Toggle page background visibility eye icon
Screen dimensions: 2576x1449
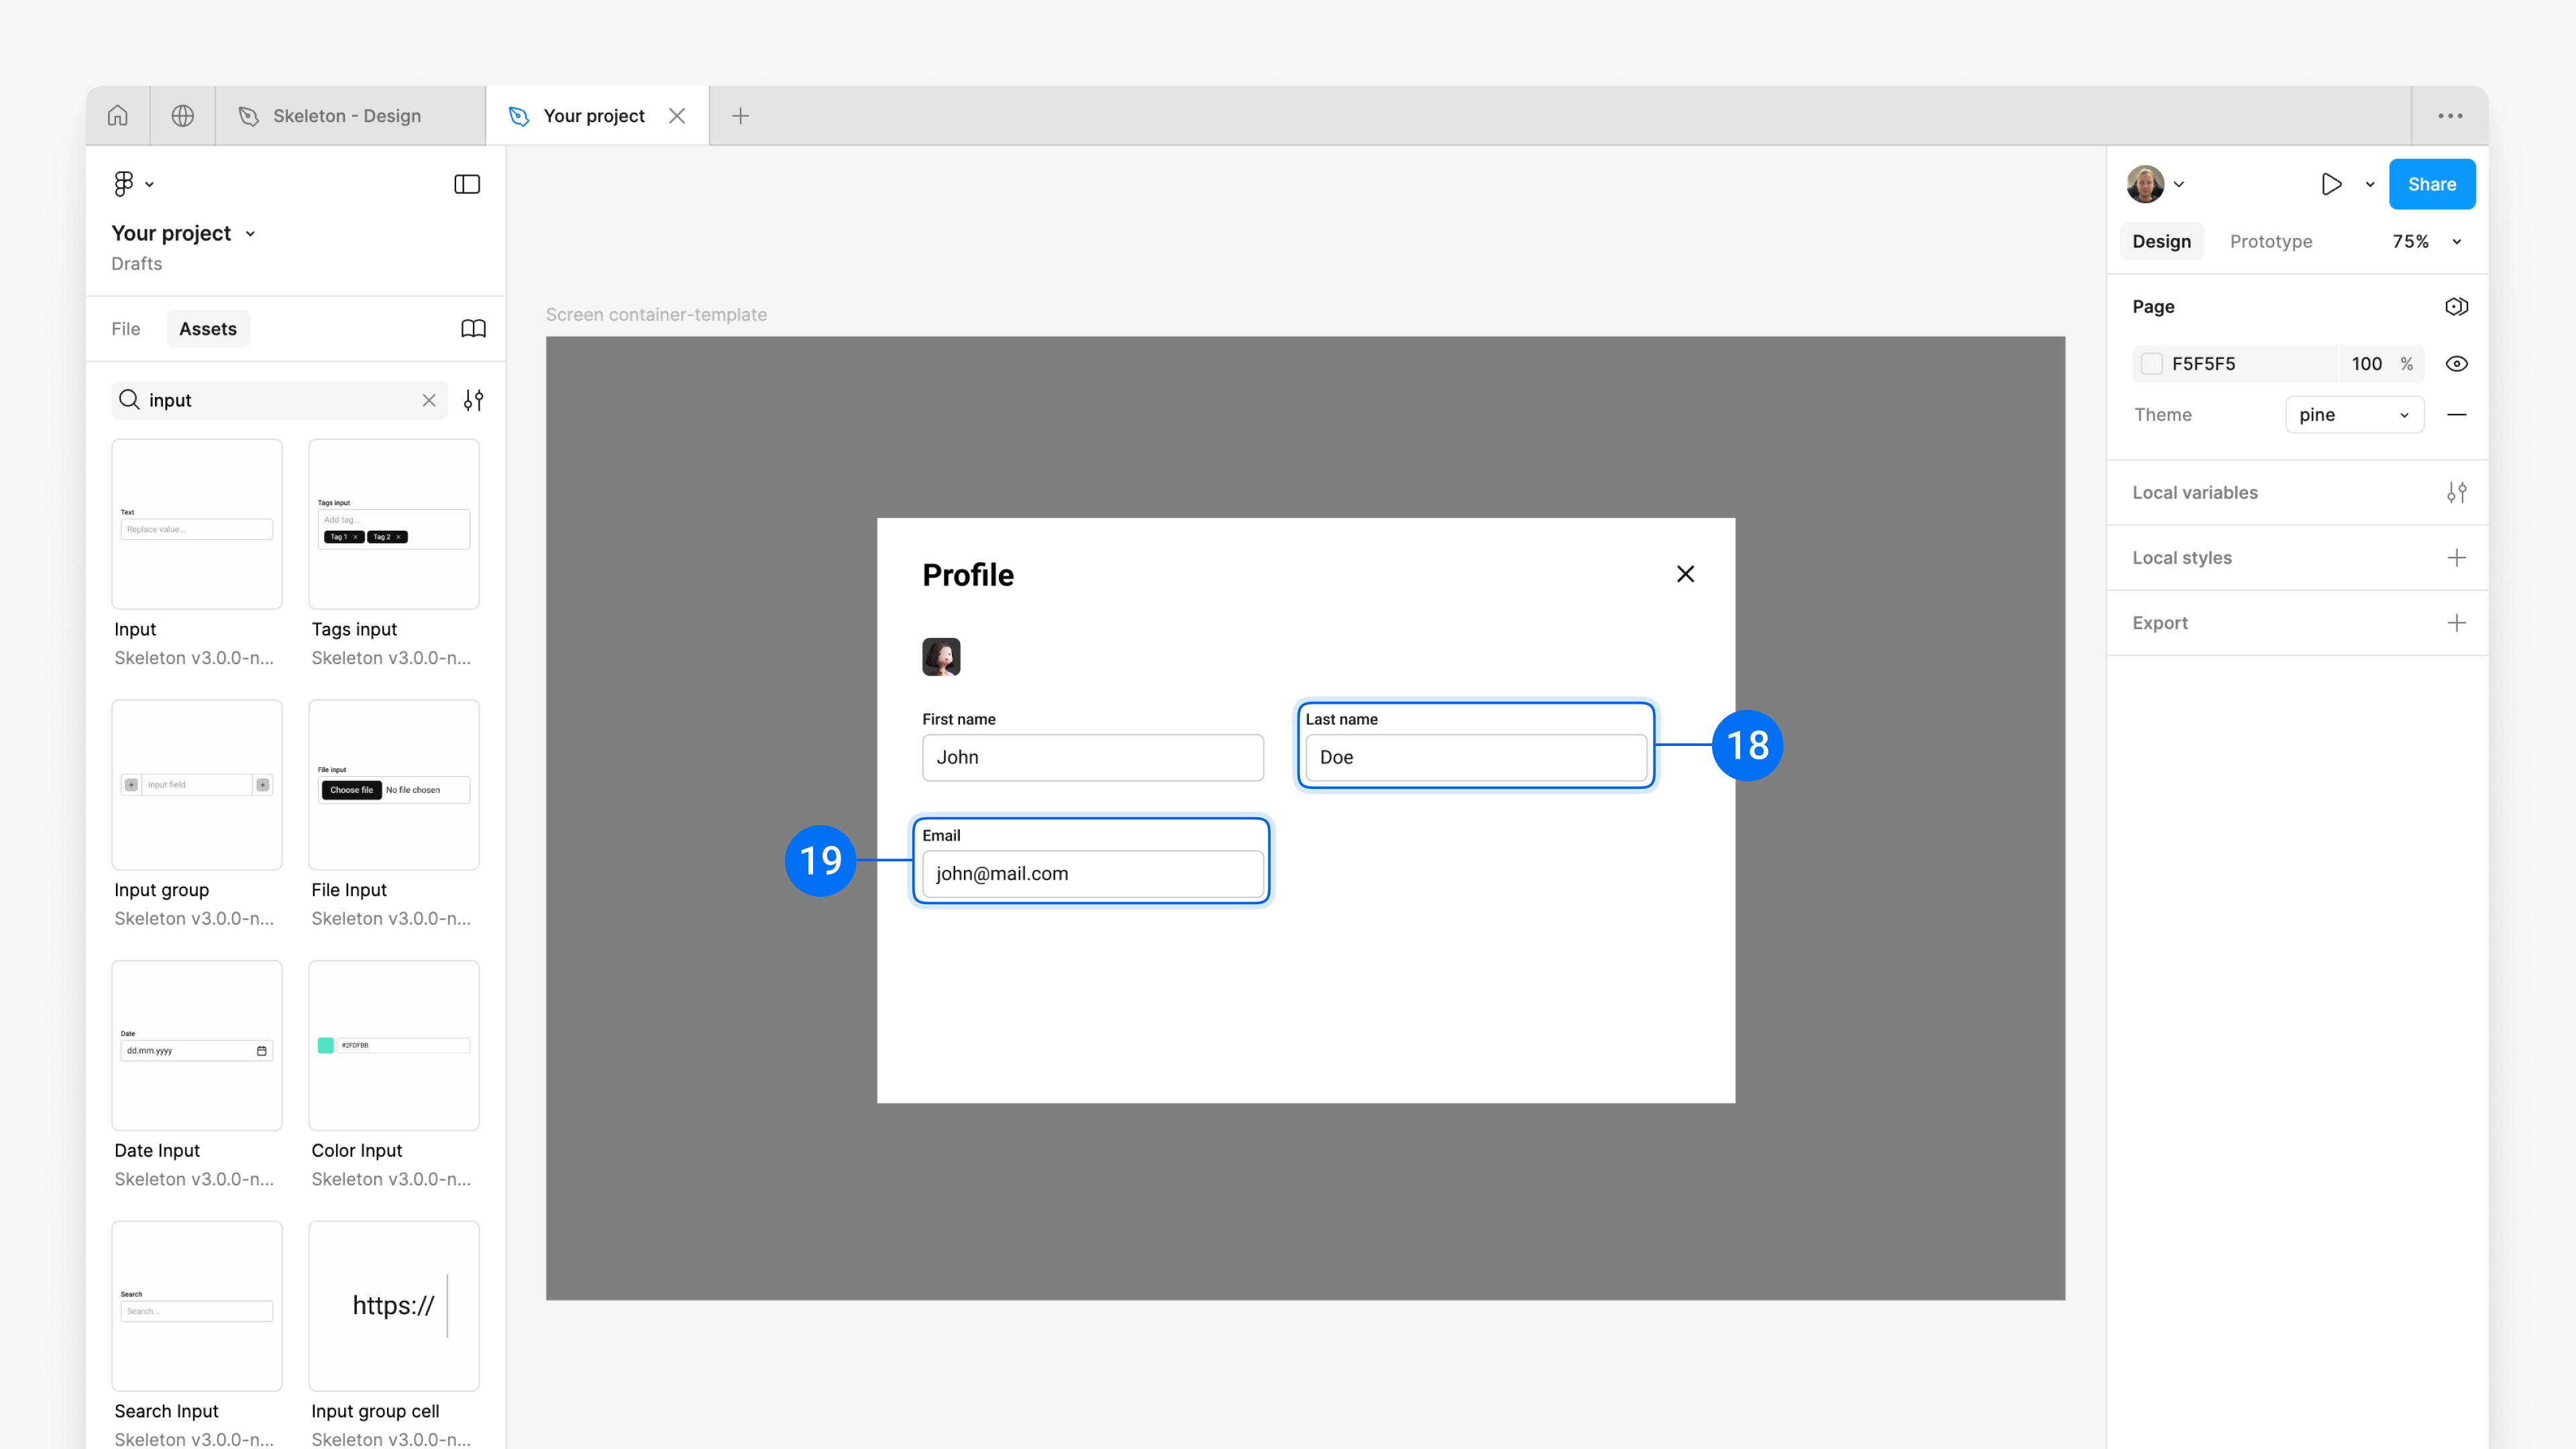pyautogui.click(x=2456, y=364)
